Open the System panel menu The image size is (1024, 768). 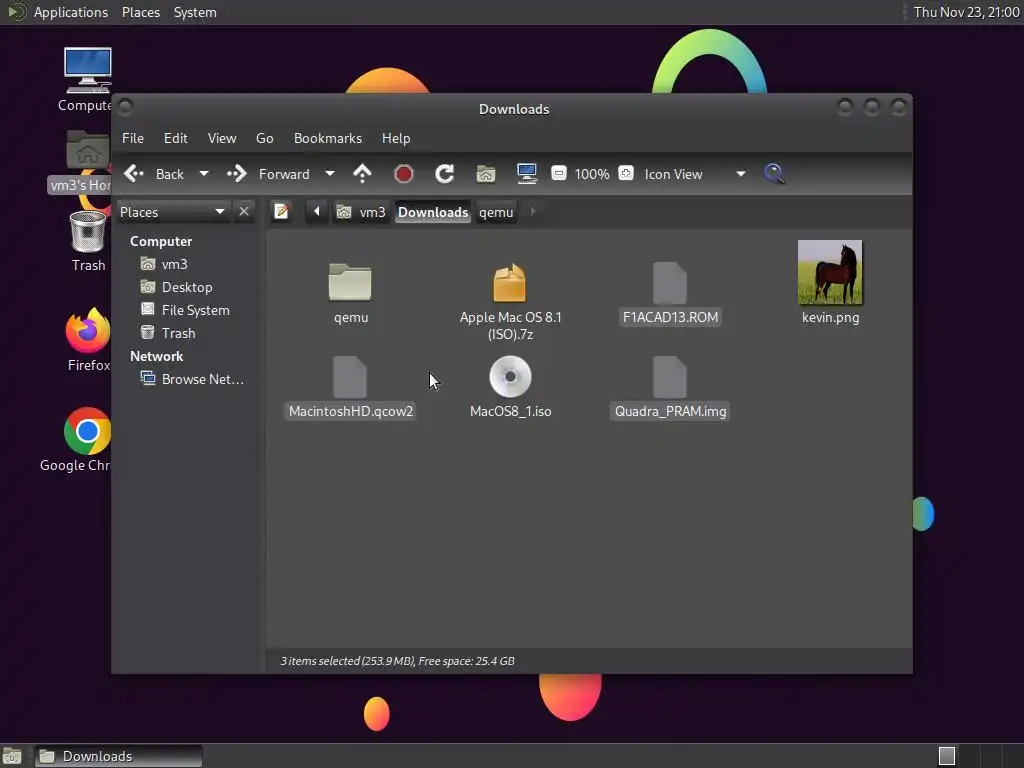pos(195,12)
